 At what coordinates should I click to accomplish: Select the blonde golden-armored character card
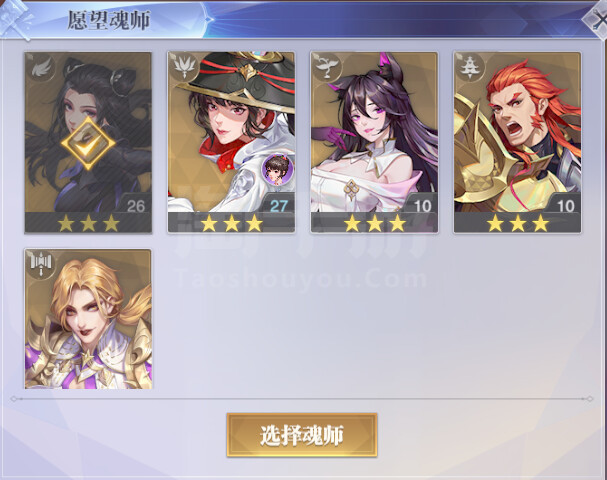point(88,319)
